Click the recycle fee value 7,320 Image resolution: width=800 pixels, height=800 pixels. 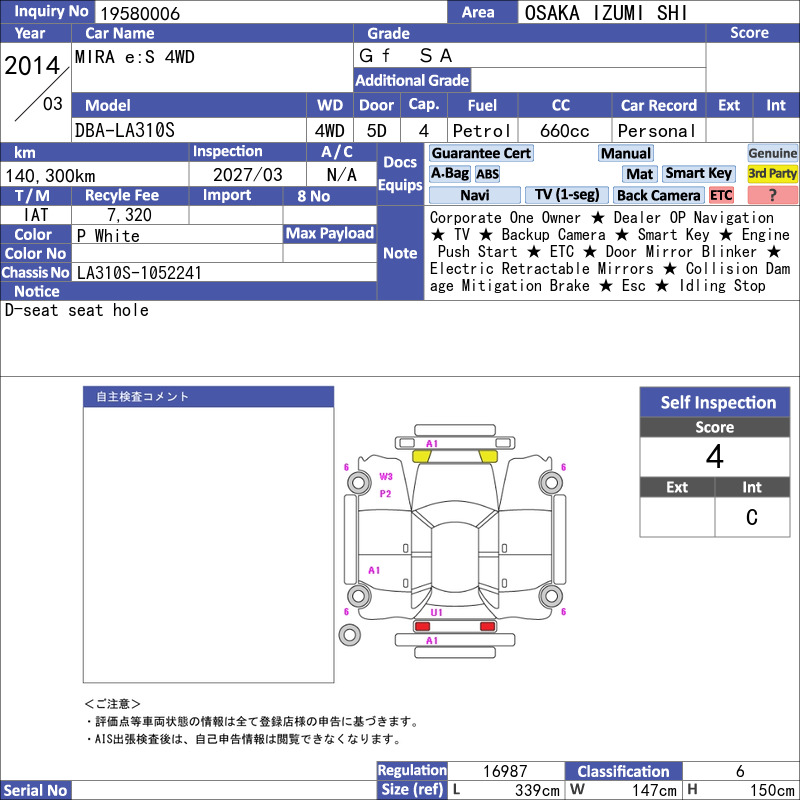tap(129, 215)
